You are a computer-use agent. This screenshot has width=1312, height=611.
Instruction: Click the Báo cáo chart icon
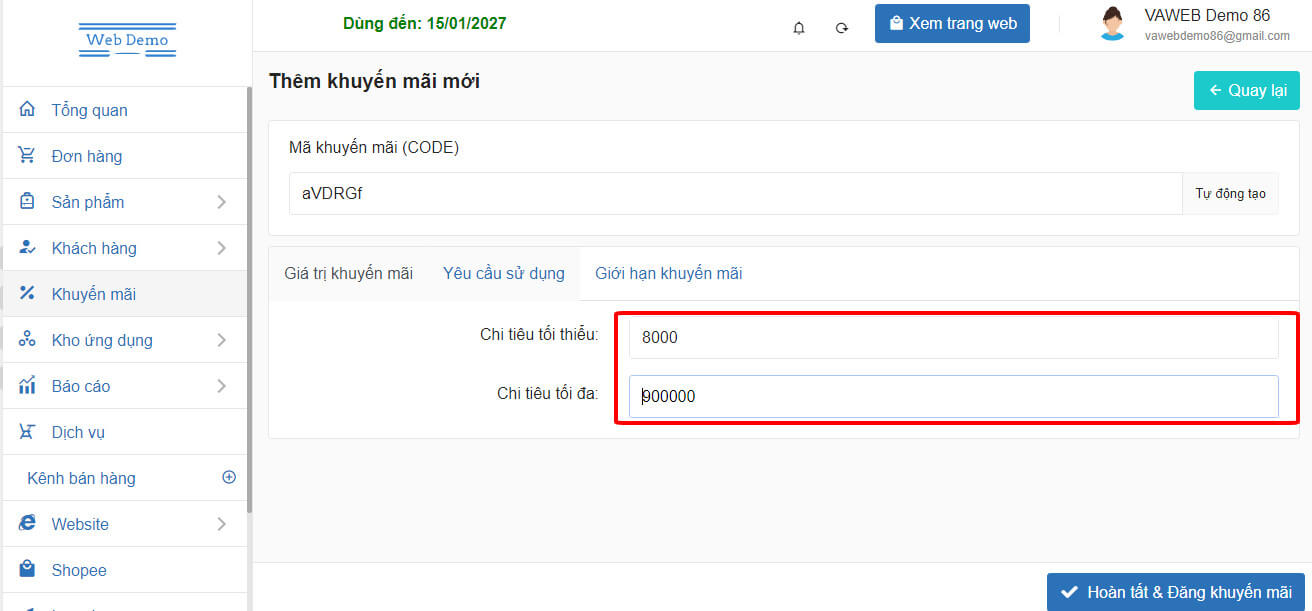(x=27, y=386)
